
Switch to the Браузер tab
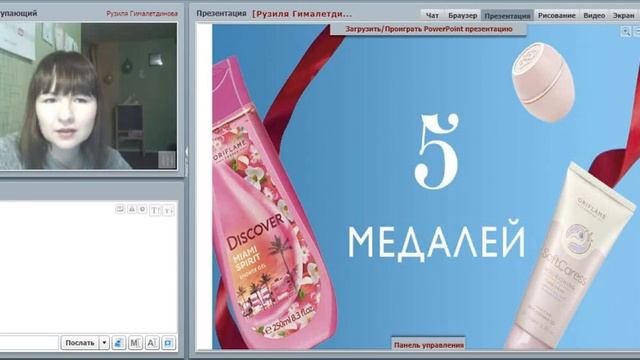462,16
